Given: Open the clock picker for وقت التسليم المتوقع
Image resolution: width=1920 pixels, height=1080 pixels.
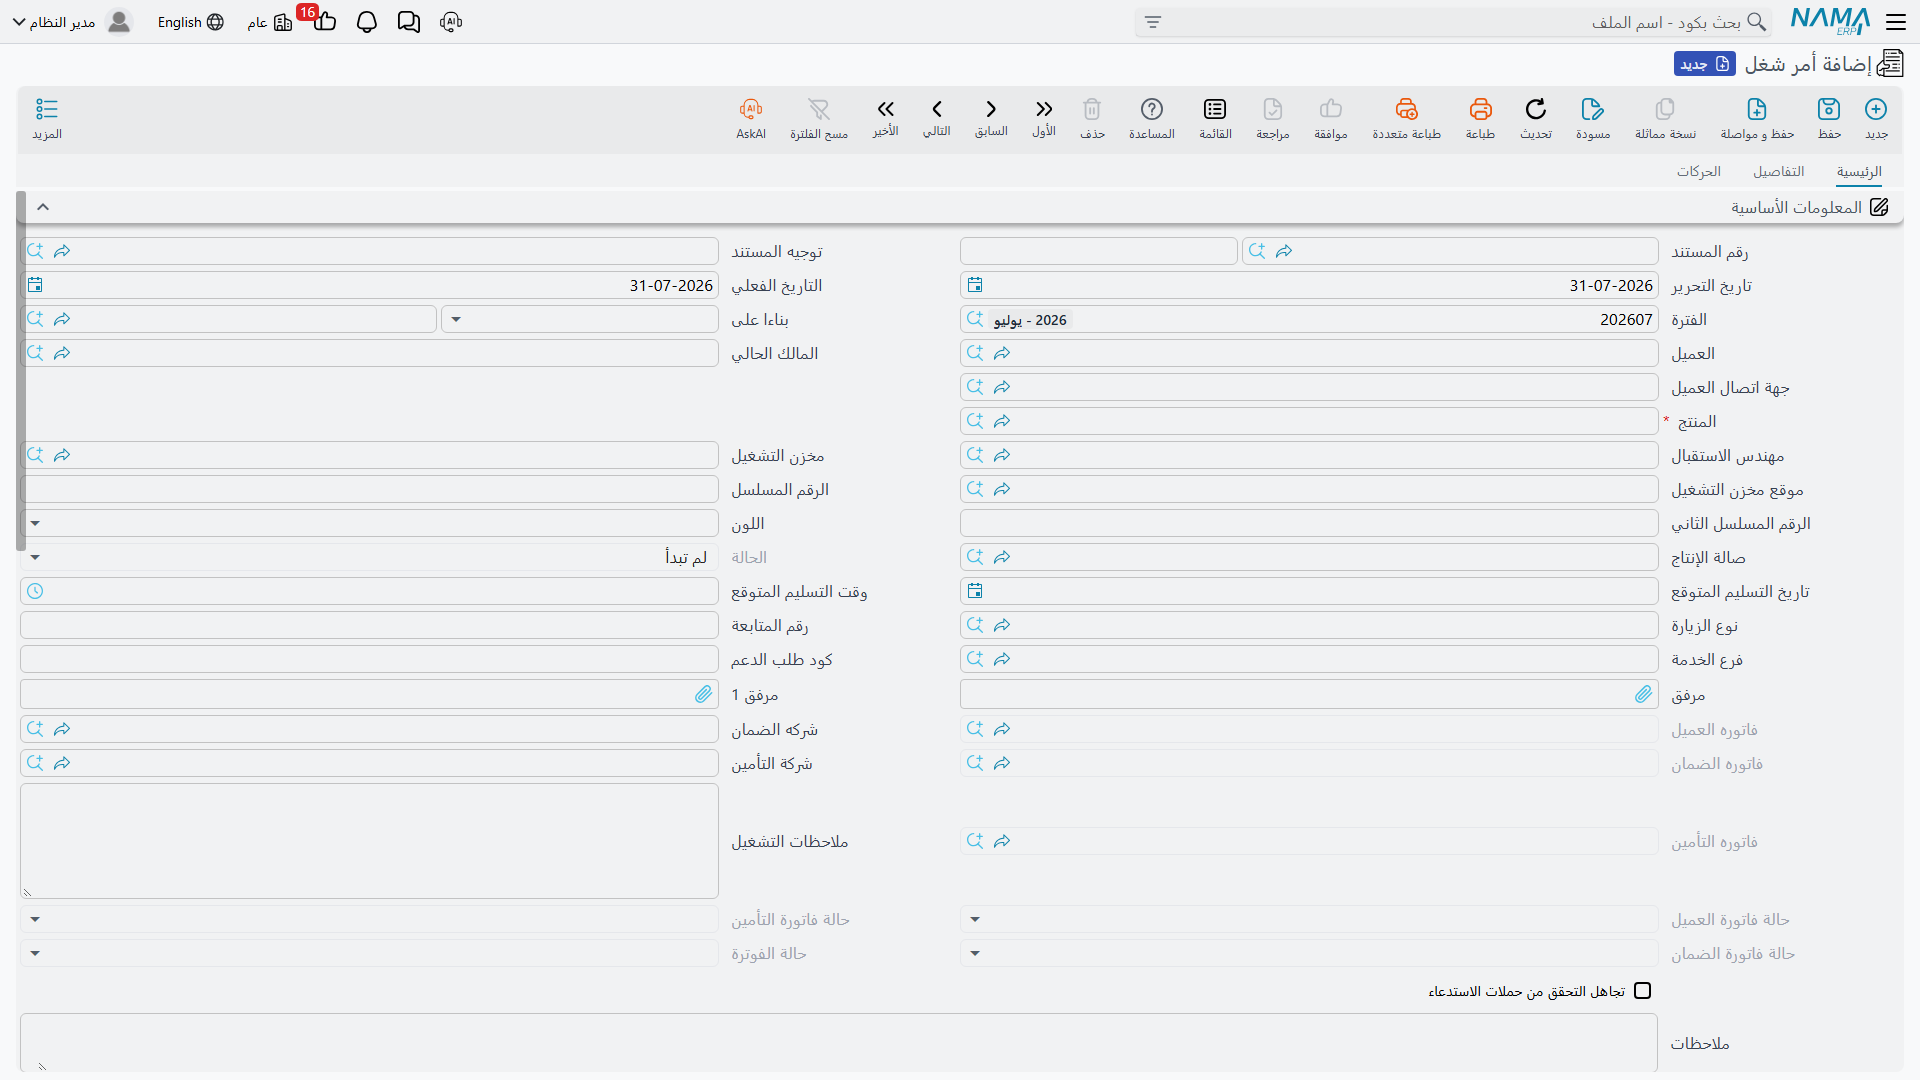Looking at the screenshot, I should click(35, 591).
